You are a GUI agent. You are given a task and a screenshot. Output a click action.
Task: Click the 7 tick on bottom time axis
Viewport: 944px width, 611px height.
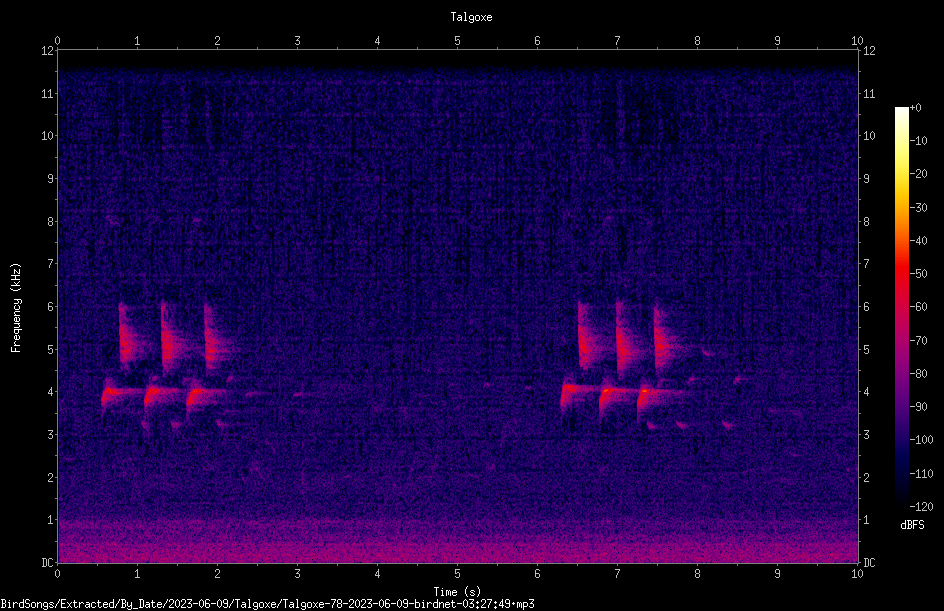pos(617,574)
